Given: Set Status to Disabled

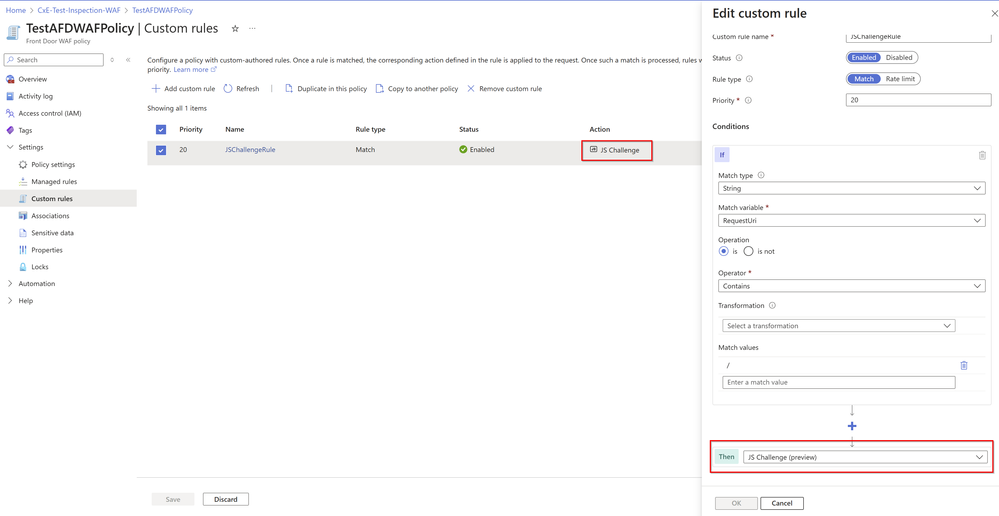Looking at the screenshot, I should pos(899,57).
